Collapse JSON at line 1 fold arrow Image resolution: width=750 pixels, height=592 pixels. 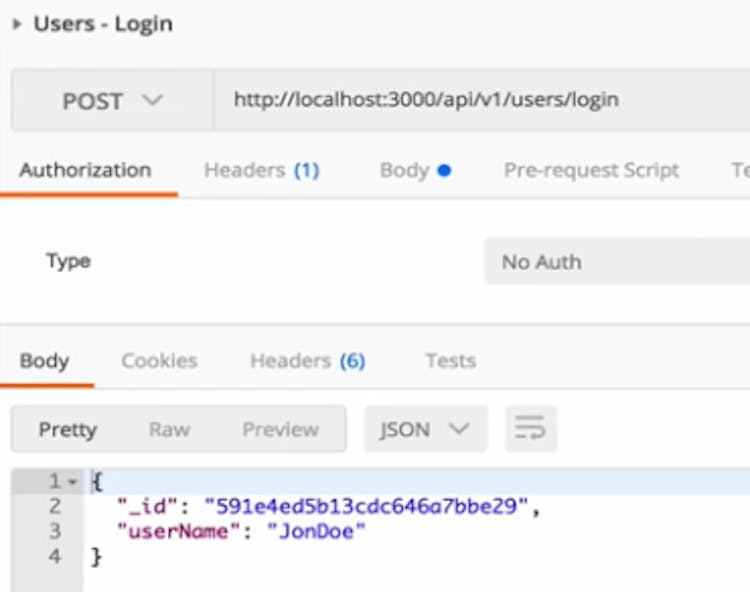click(73, 482)
